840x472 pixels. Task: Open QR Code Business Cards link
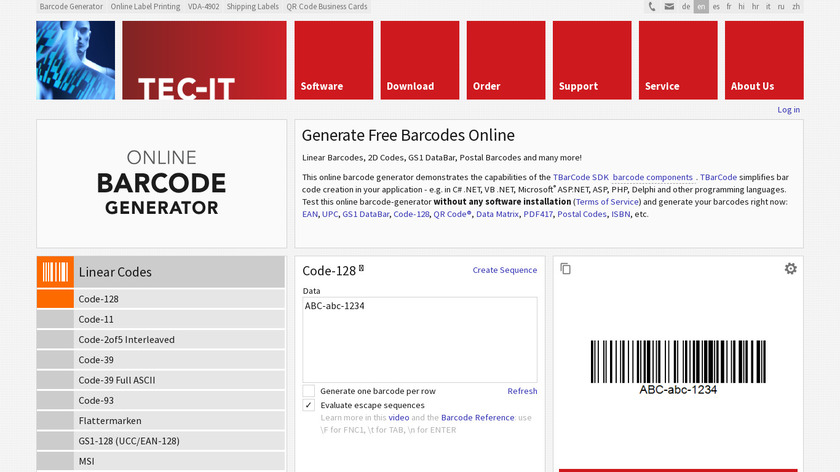[x=327, y=6]
